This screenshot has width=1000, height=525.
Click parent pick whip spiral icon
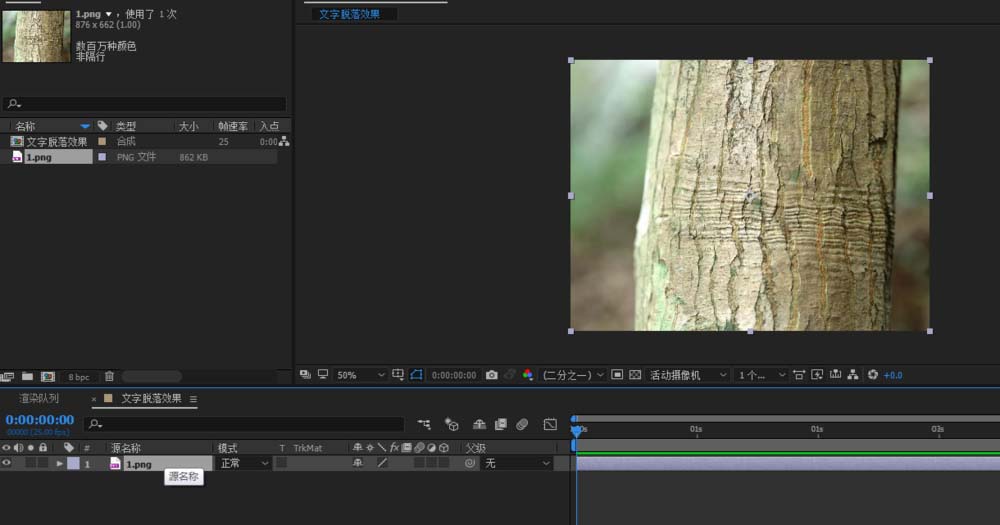470,463
